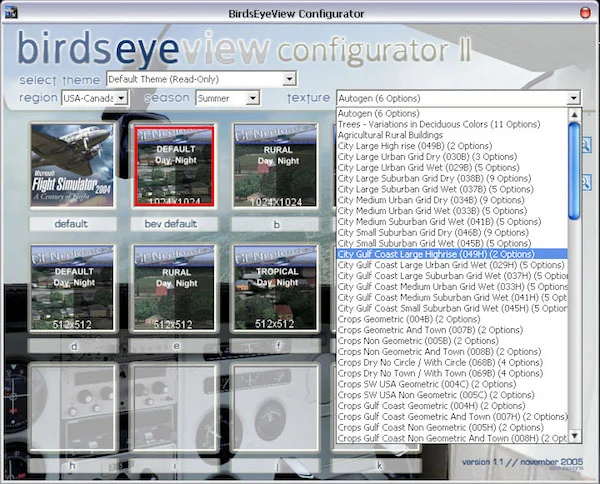The height and width of the screenshot is (484, 600).
Task: Open the region dropdown showing USA-Canada
Action: [121, 98]
